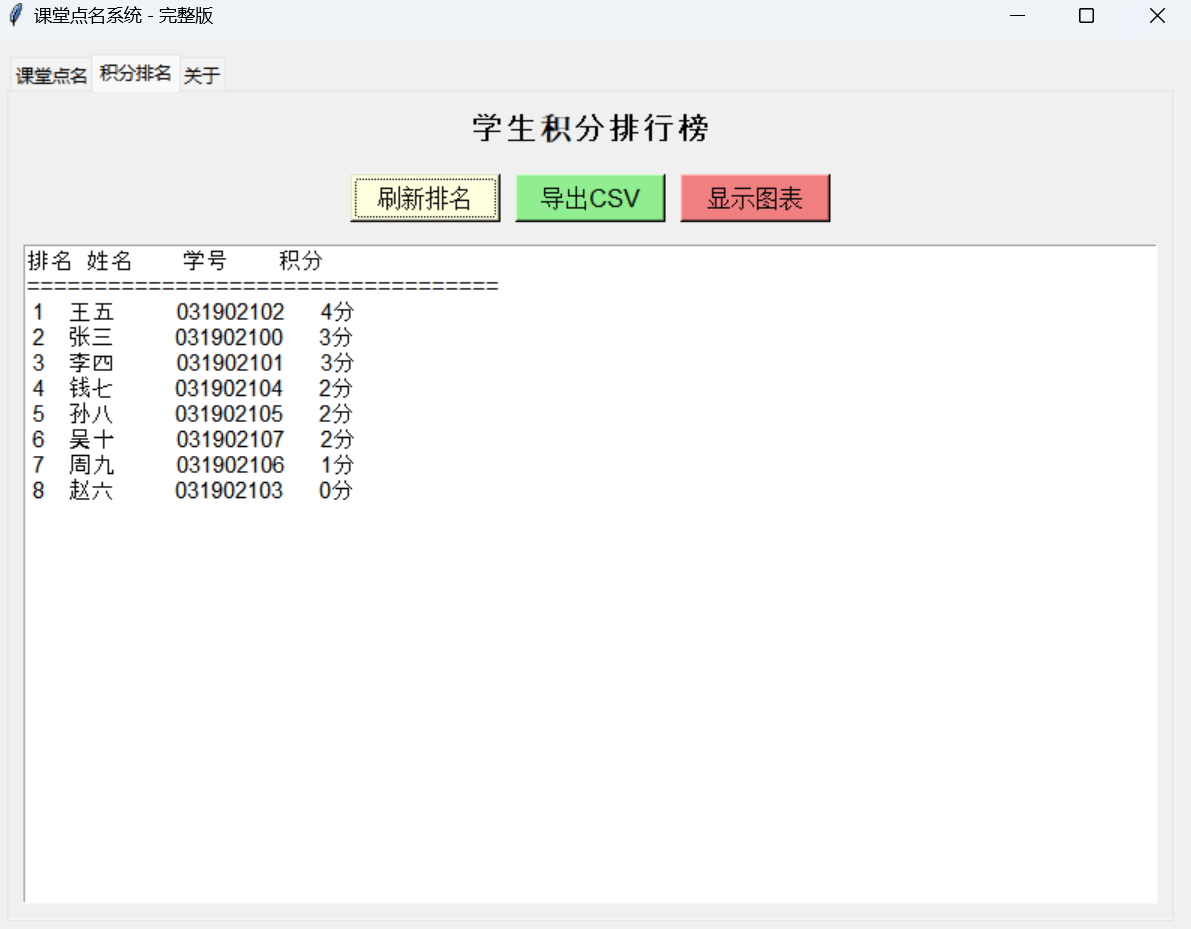Click 吴十's student number 031902107

pyautogui.click(x=230, y=440)
